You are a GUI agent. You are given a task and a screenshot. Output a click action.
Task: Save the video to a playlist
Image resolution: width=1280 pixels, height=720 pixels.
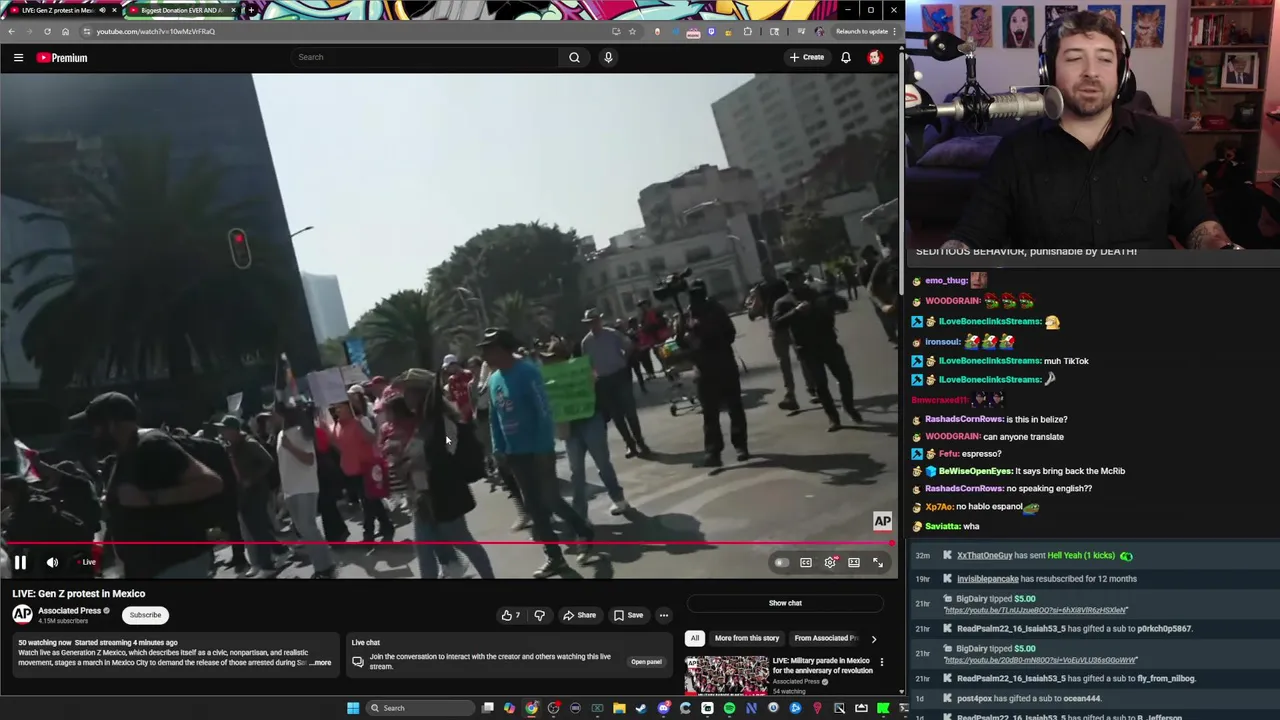[628, 615]
